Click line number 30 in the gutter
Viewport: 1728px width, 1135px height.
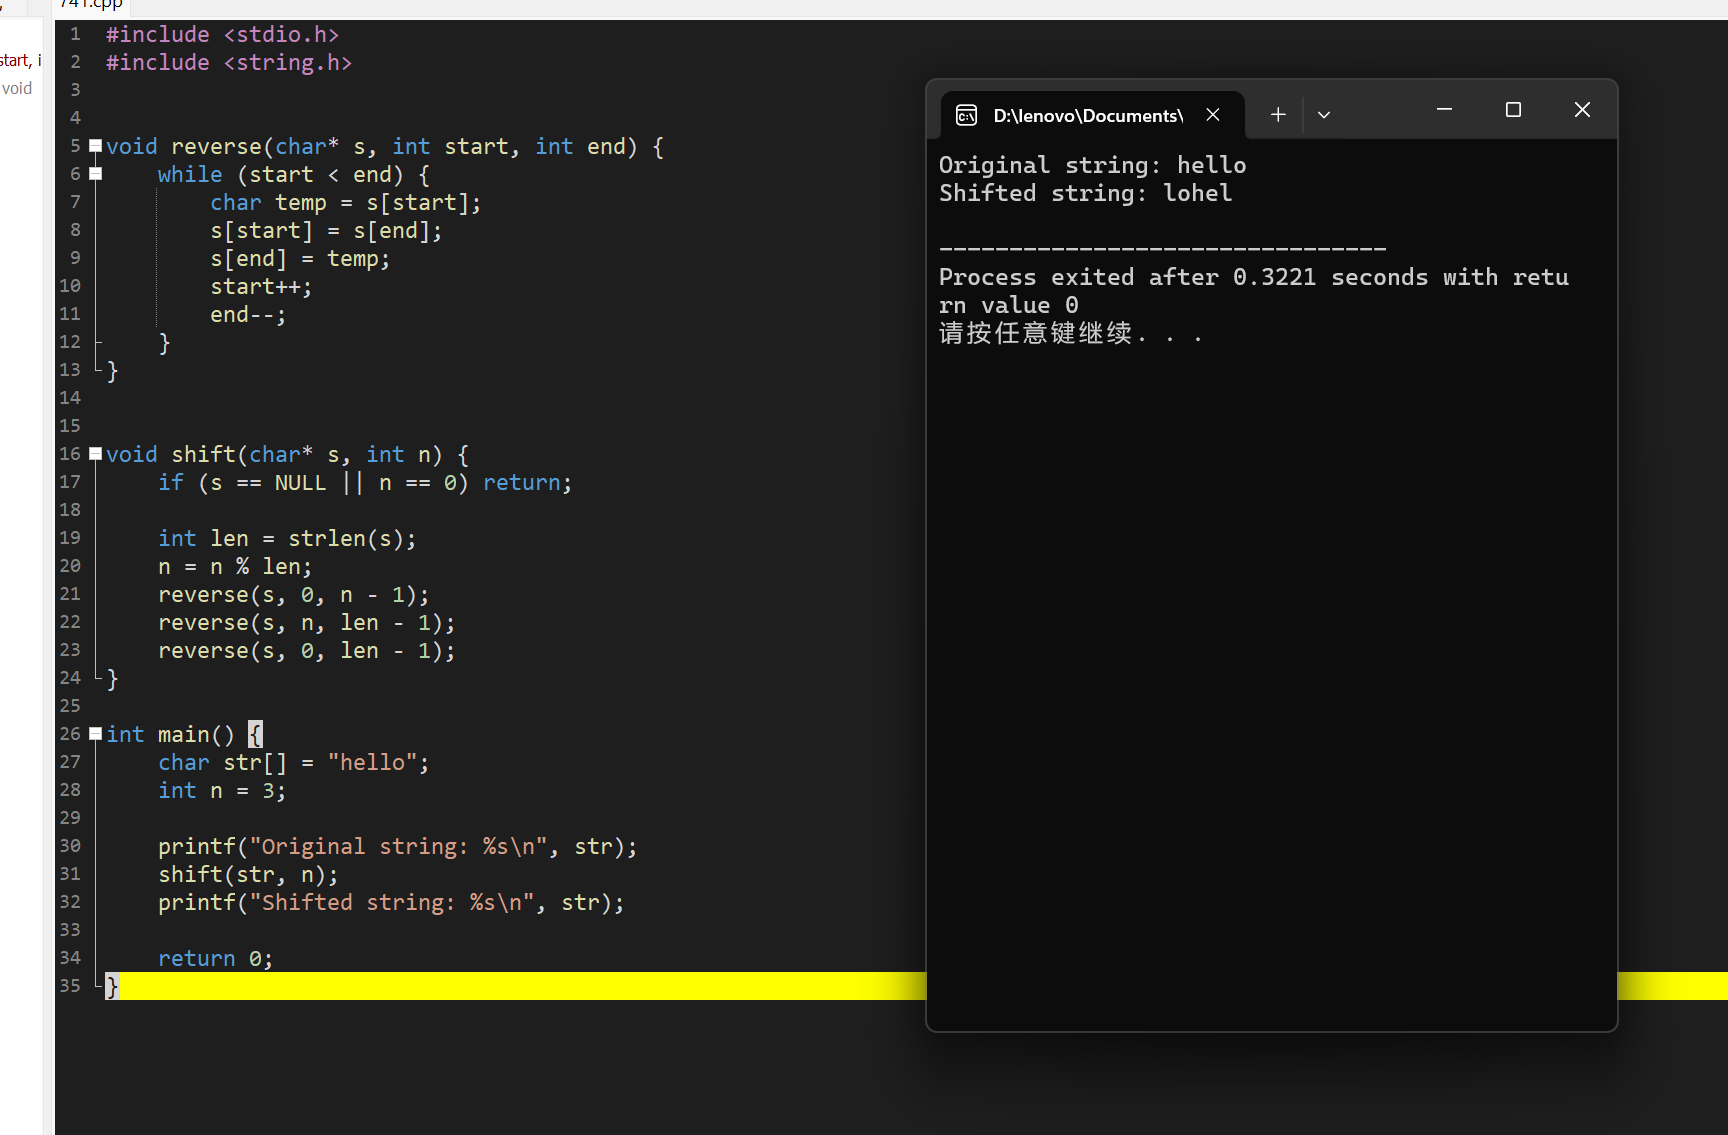(70, 846)
